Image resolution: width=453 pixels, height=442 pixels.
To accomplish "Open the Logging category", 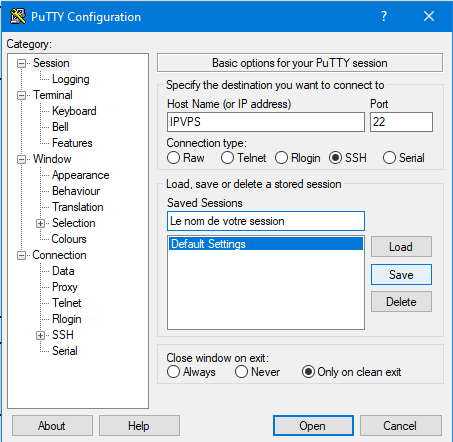I will [71, 79].
